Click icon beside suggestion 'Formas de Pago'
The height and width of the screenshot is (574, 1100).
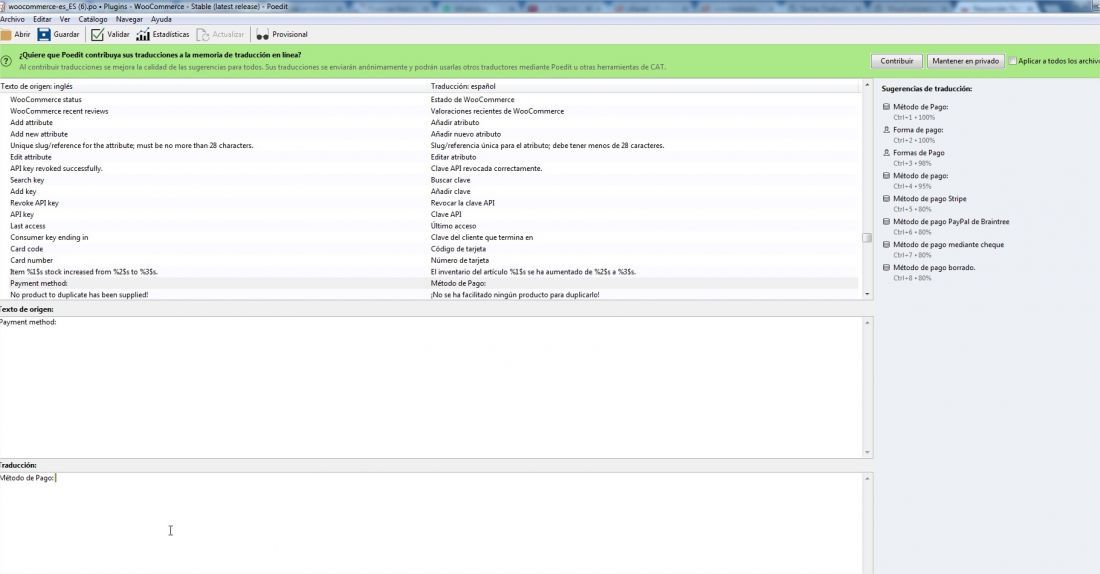tap(886, 152)
